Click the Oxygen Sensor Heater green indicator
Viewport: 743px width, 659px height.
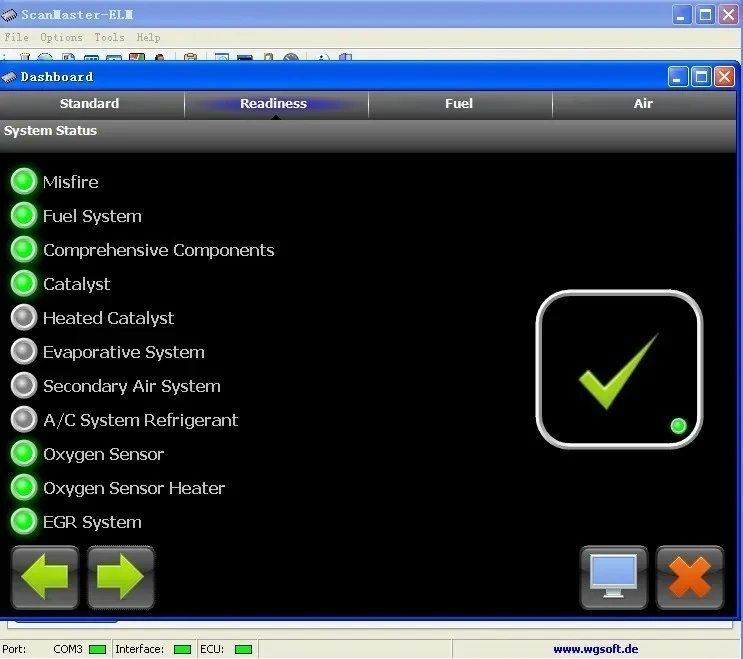tap(24, 487)
